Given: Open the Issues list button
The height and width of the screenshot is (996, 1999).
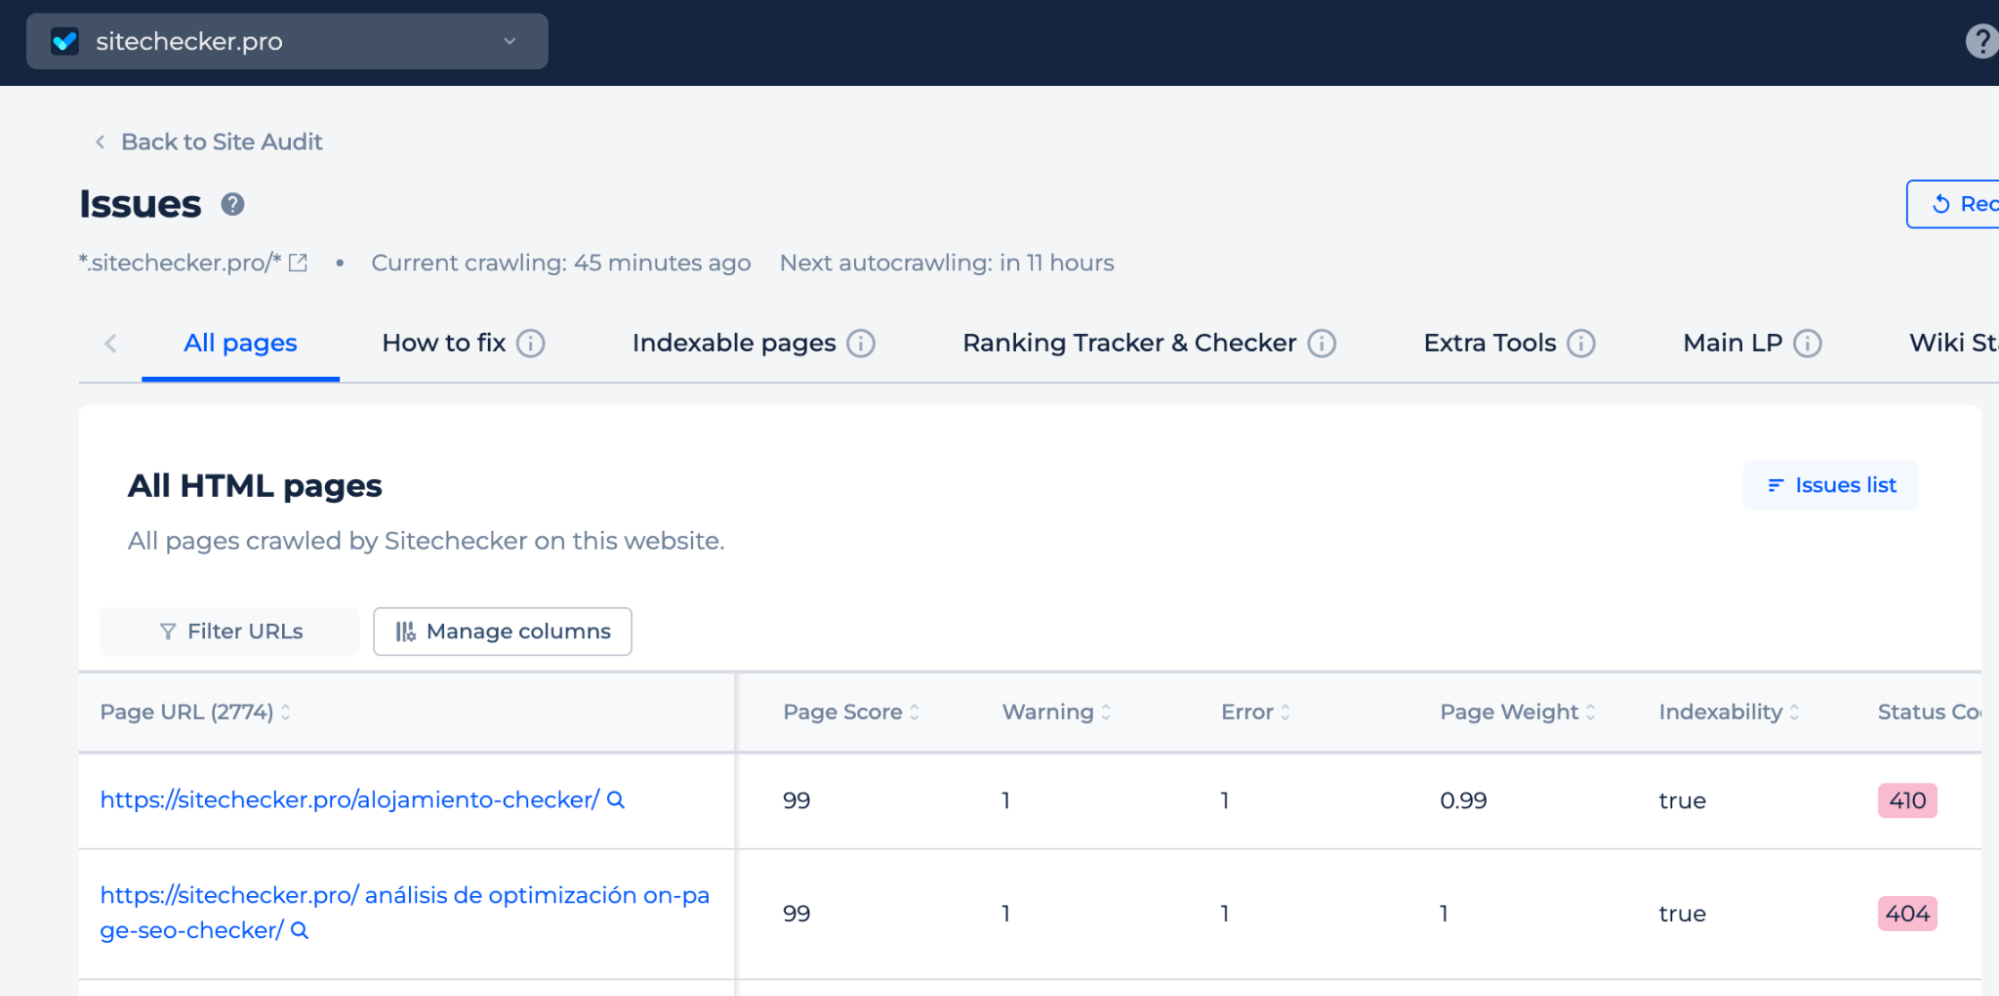Looking at the screenshot, I should 1831,485.
